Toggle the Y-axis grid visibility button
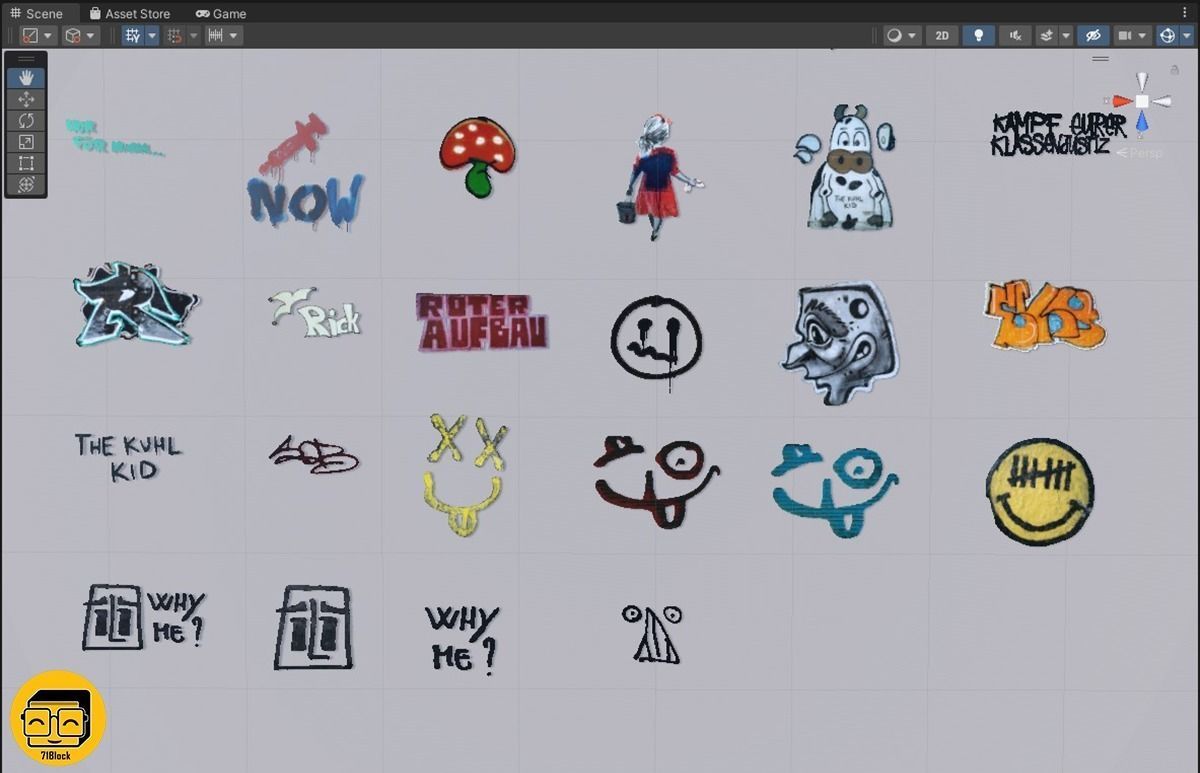The height and width of the screenshot is (773, 1200). pyautogui.click(x=133, y=35)
